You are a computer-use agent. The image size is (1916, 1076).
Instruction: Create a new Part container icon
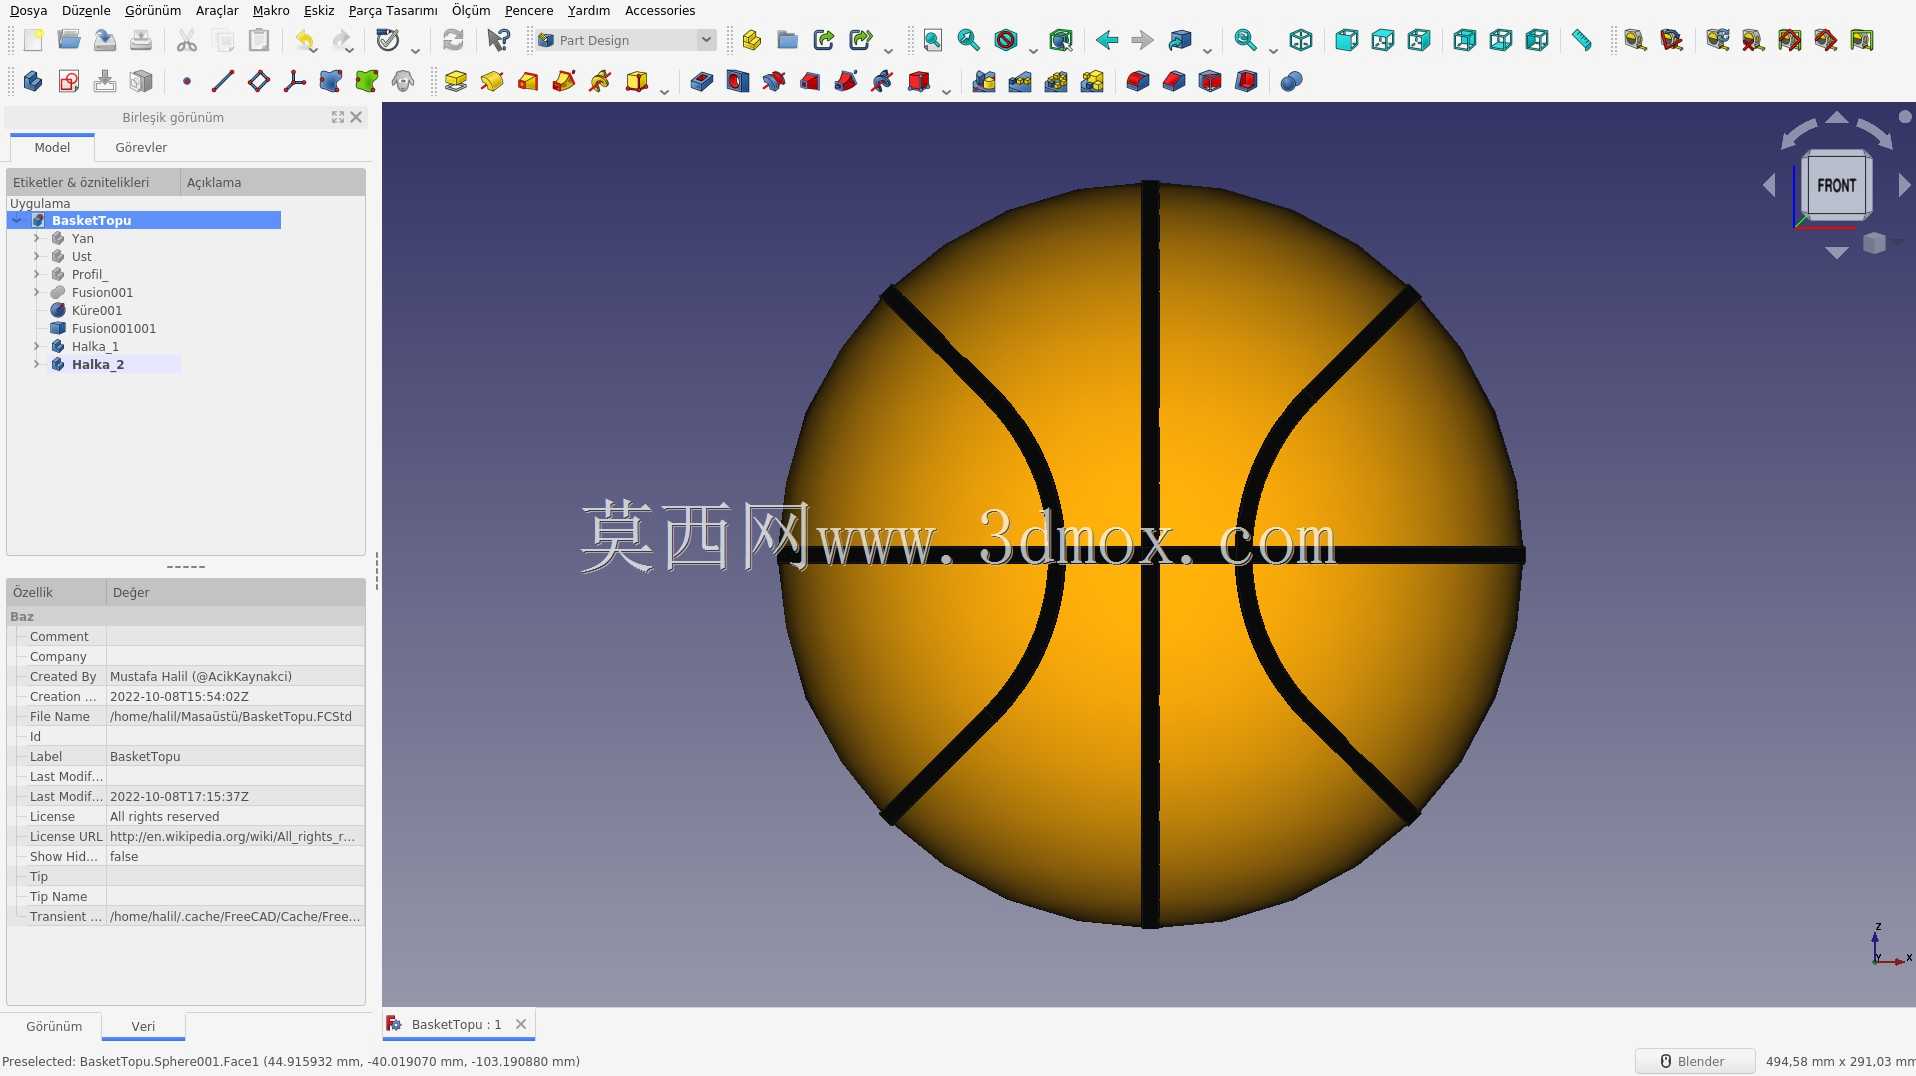(752, 40)
